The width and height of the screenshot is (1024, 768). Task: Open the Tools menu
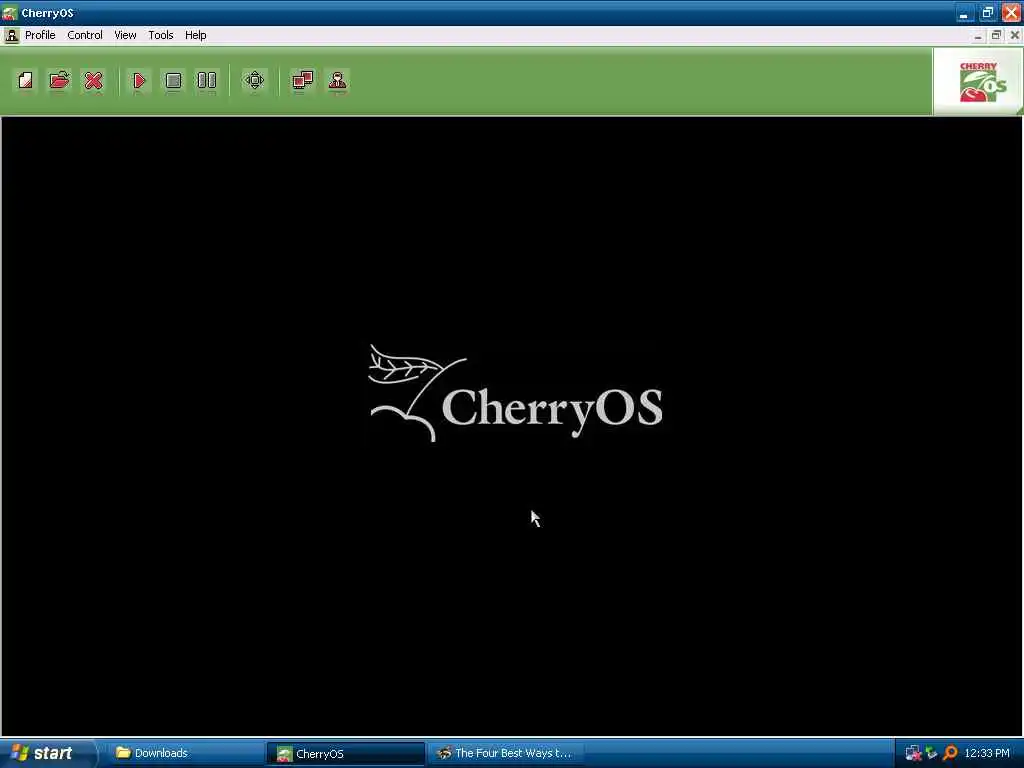pyautogui.click(x=161, y=35)
